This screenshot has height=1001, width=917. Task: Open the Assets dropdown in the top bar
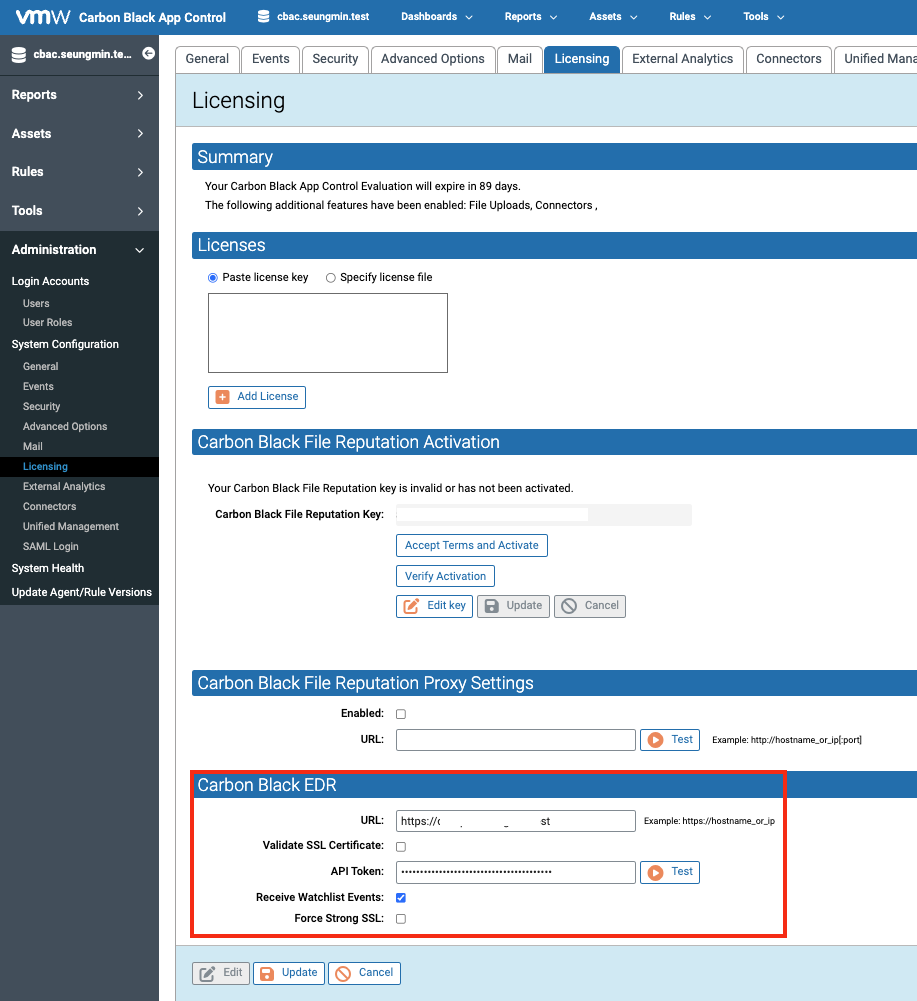point(613,17)
